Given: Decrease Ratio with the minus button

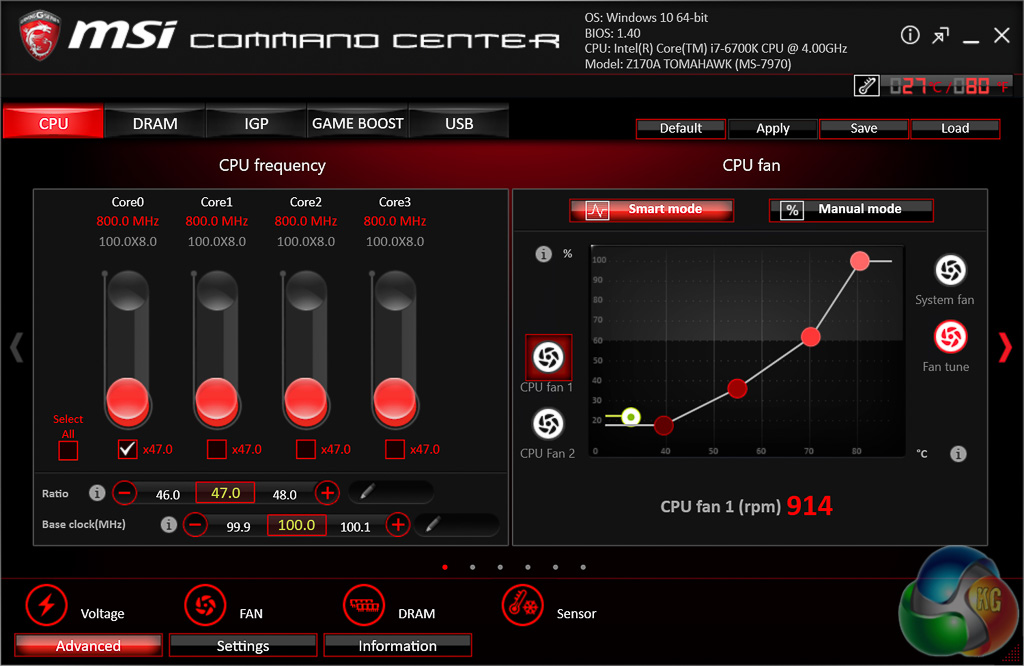Looking at the screenshot, I should (x=124, y=492).
